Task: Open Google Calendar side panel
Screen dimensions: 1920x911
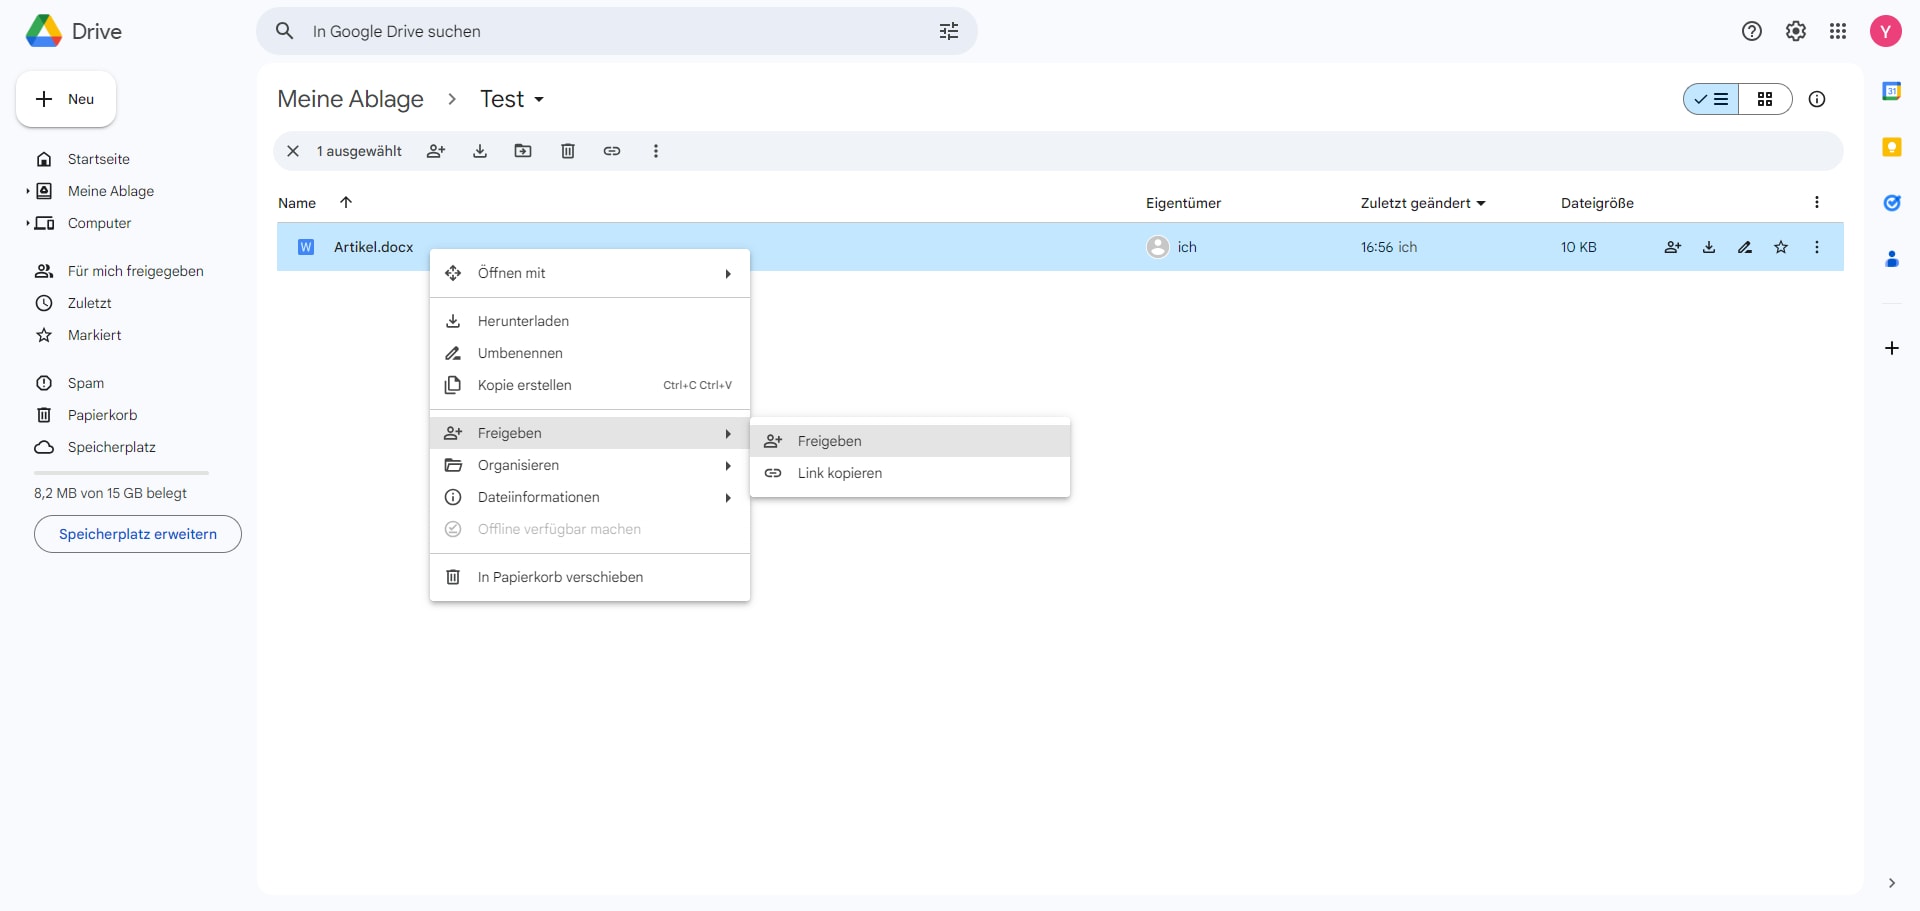Action: click(x=1891, y=91)
